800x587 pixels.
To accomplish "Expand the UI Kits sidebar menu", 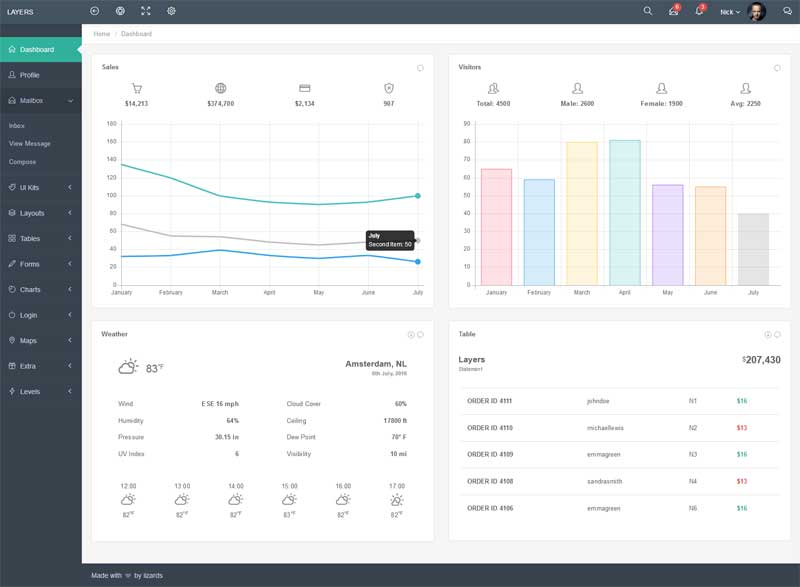I will point(40,187).
